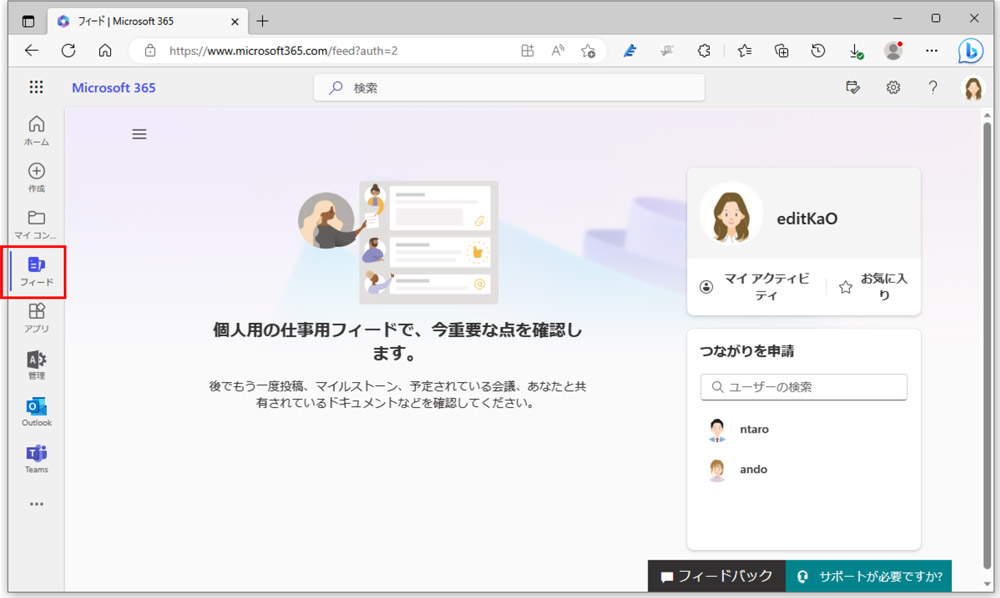Refresh the page in the browser
This screenshot has width=1000, height=598.
[68, 51]
